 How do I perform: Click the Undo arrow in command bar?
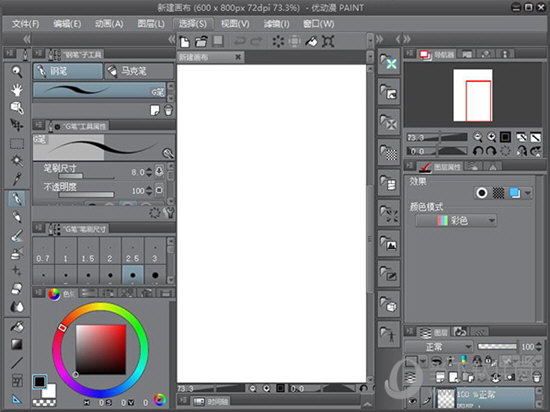(240, 41)
